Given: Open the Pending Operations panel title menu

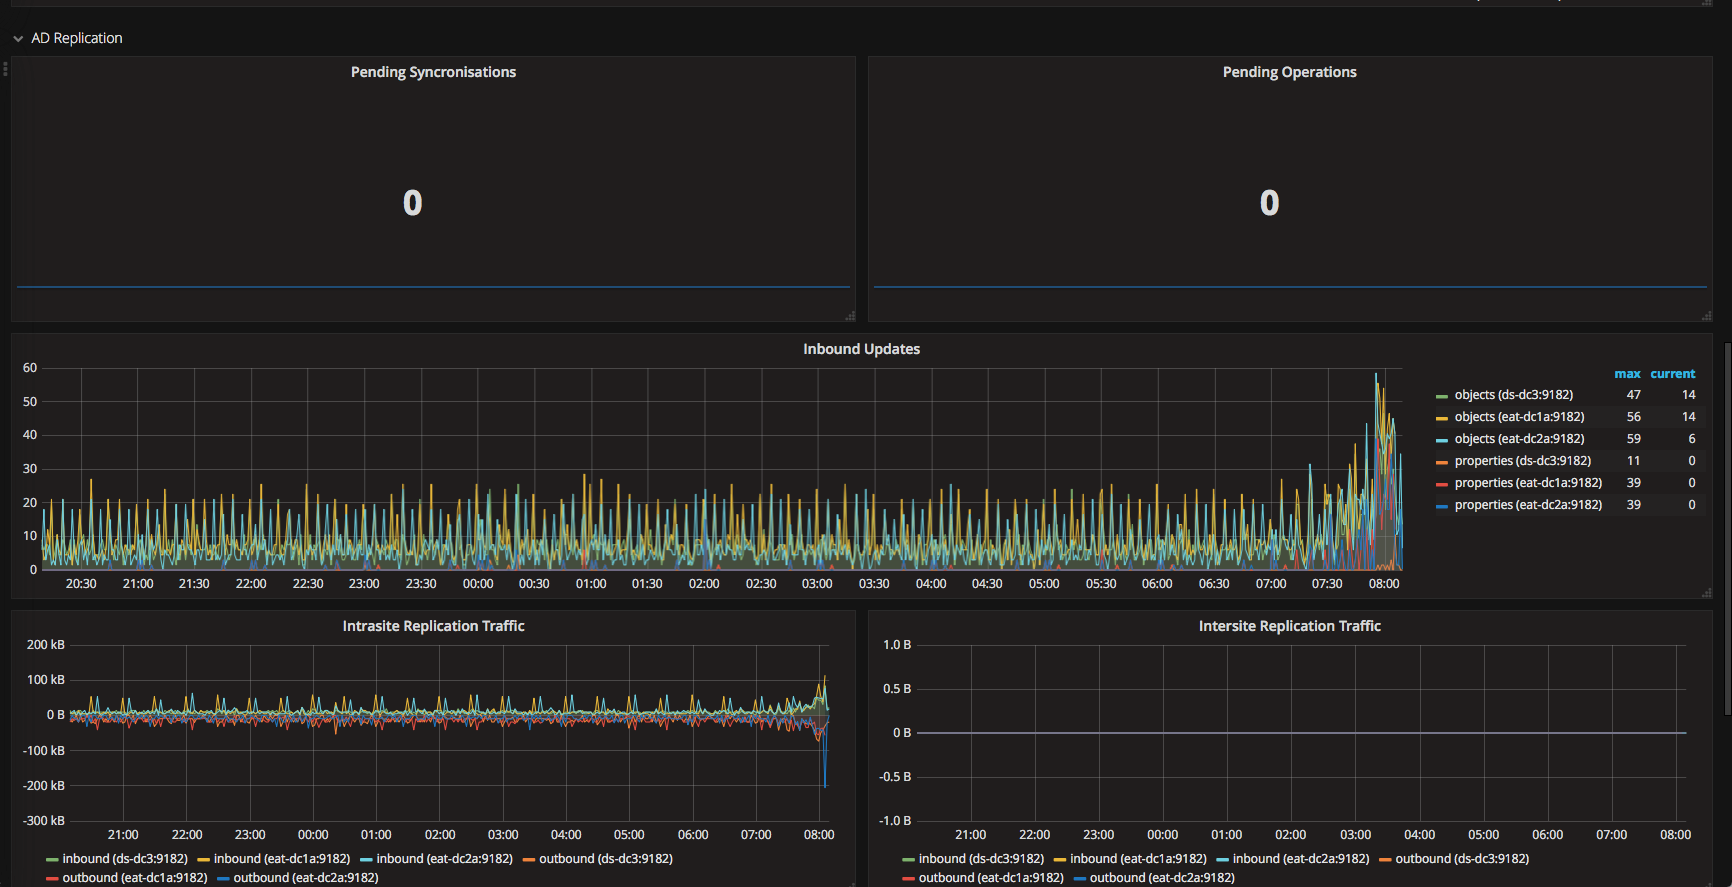Looking at the screenshot, I should [x=1289, y=72].
